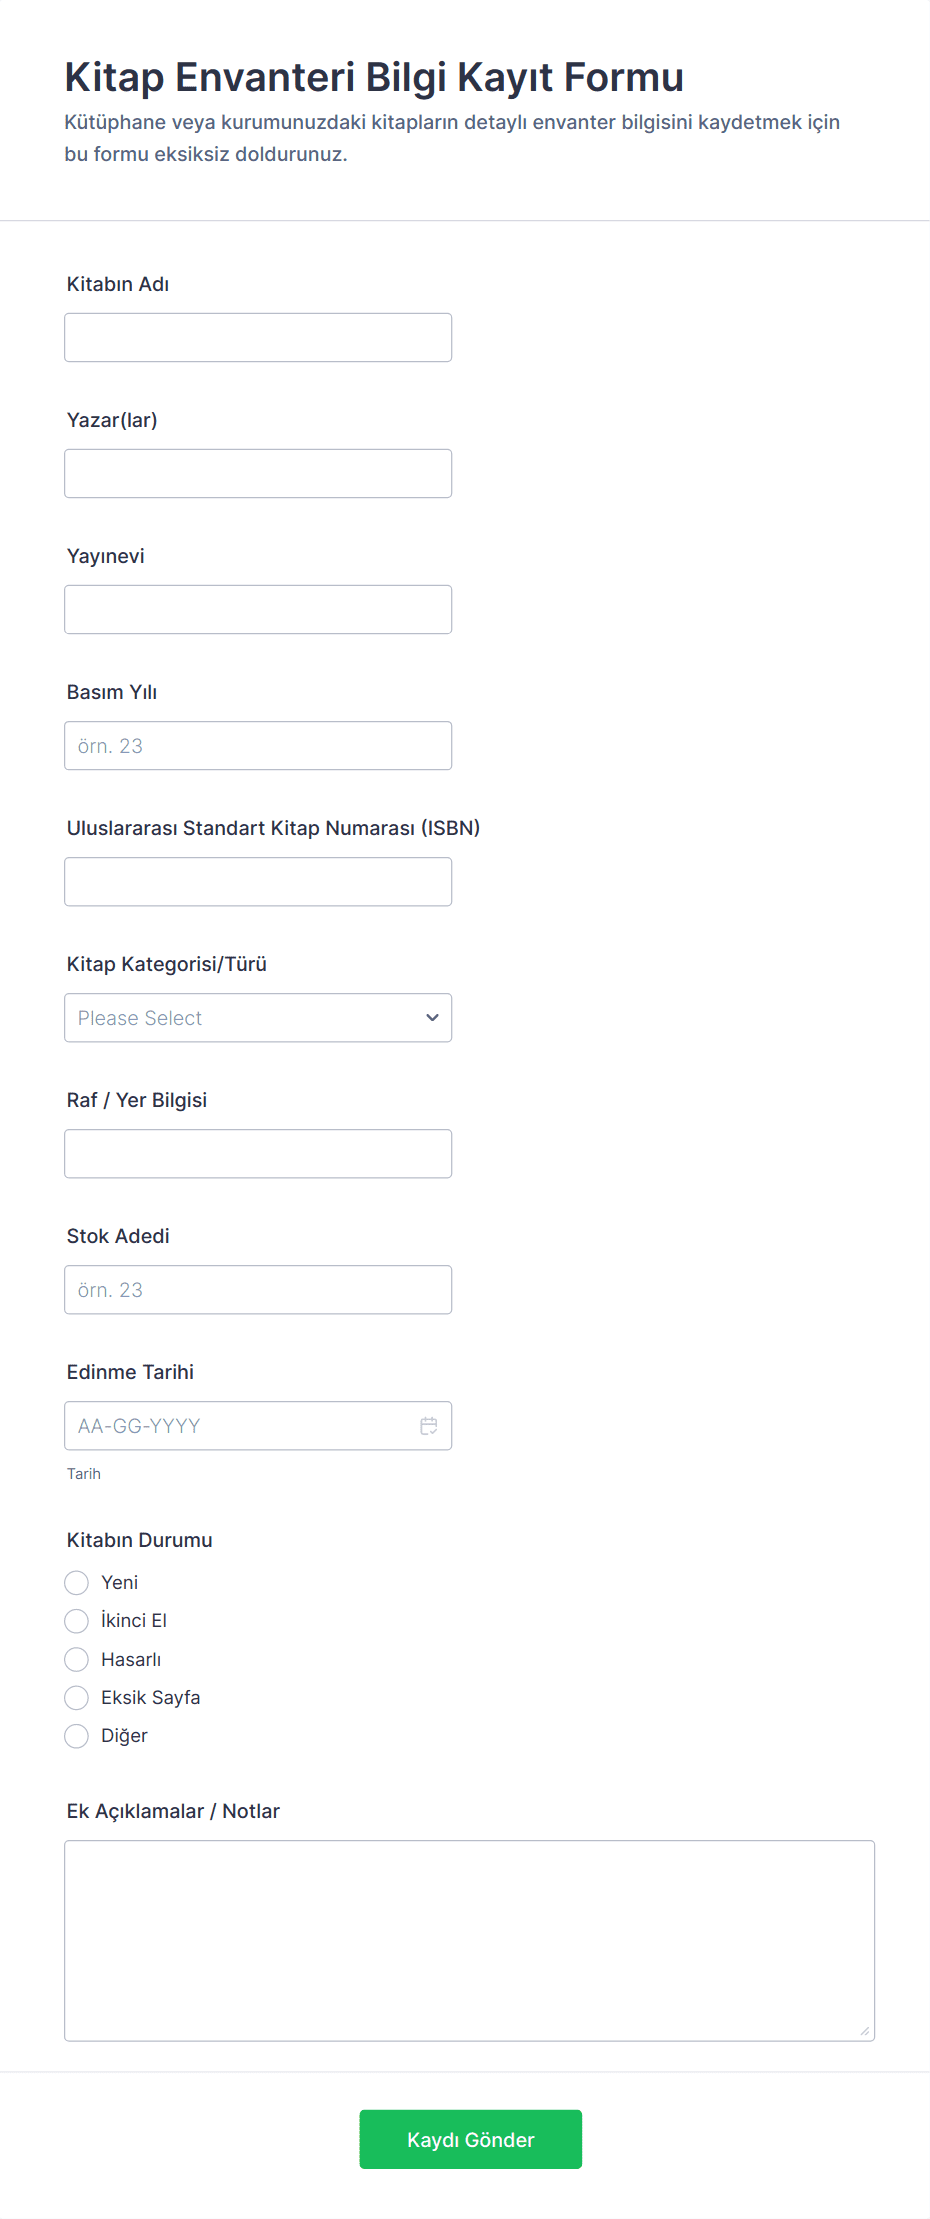Pick Diğer as the book condition
Screen dimensions: 930x2219
pos(77,1736)
